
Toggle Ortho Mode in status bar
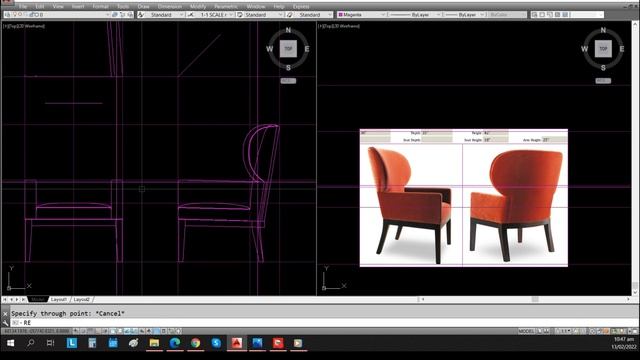[x=98, y=331]
